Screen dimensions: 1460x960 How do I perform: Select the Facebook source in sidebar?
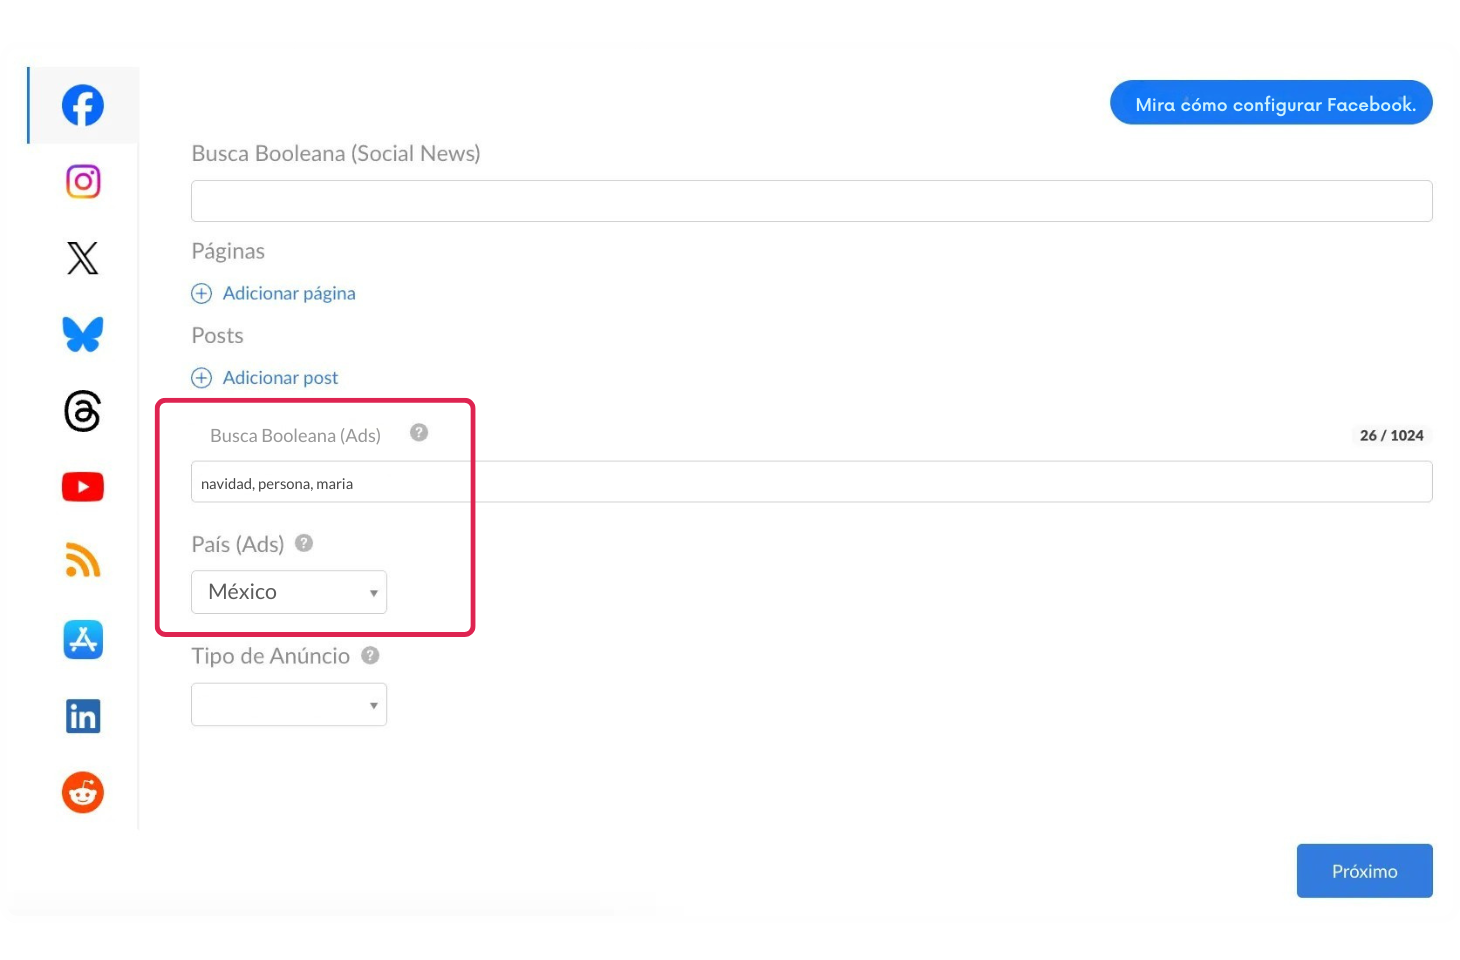(x=83, y=105)
